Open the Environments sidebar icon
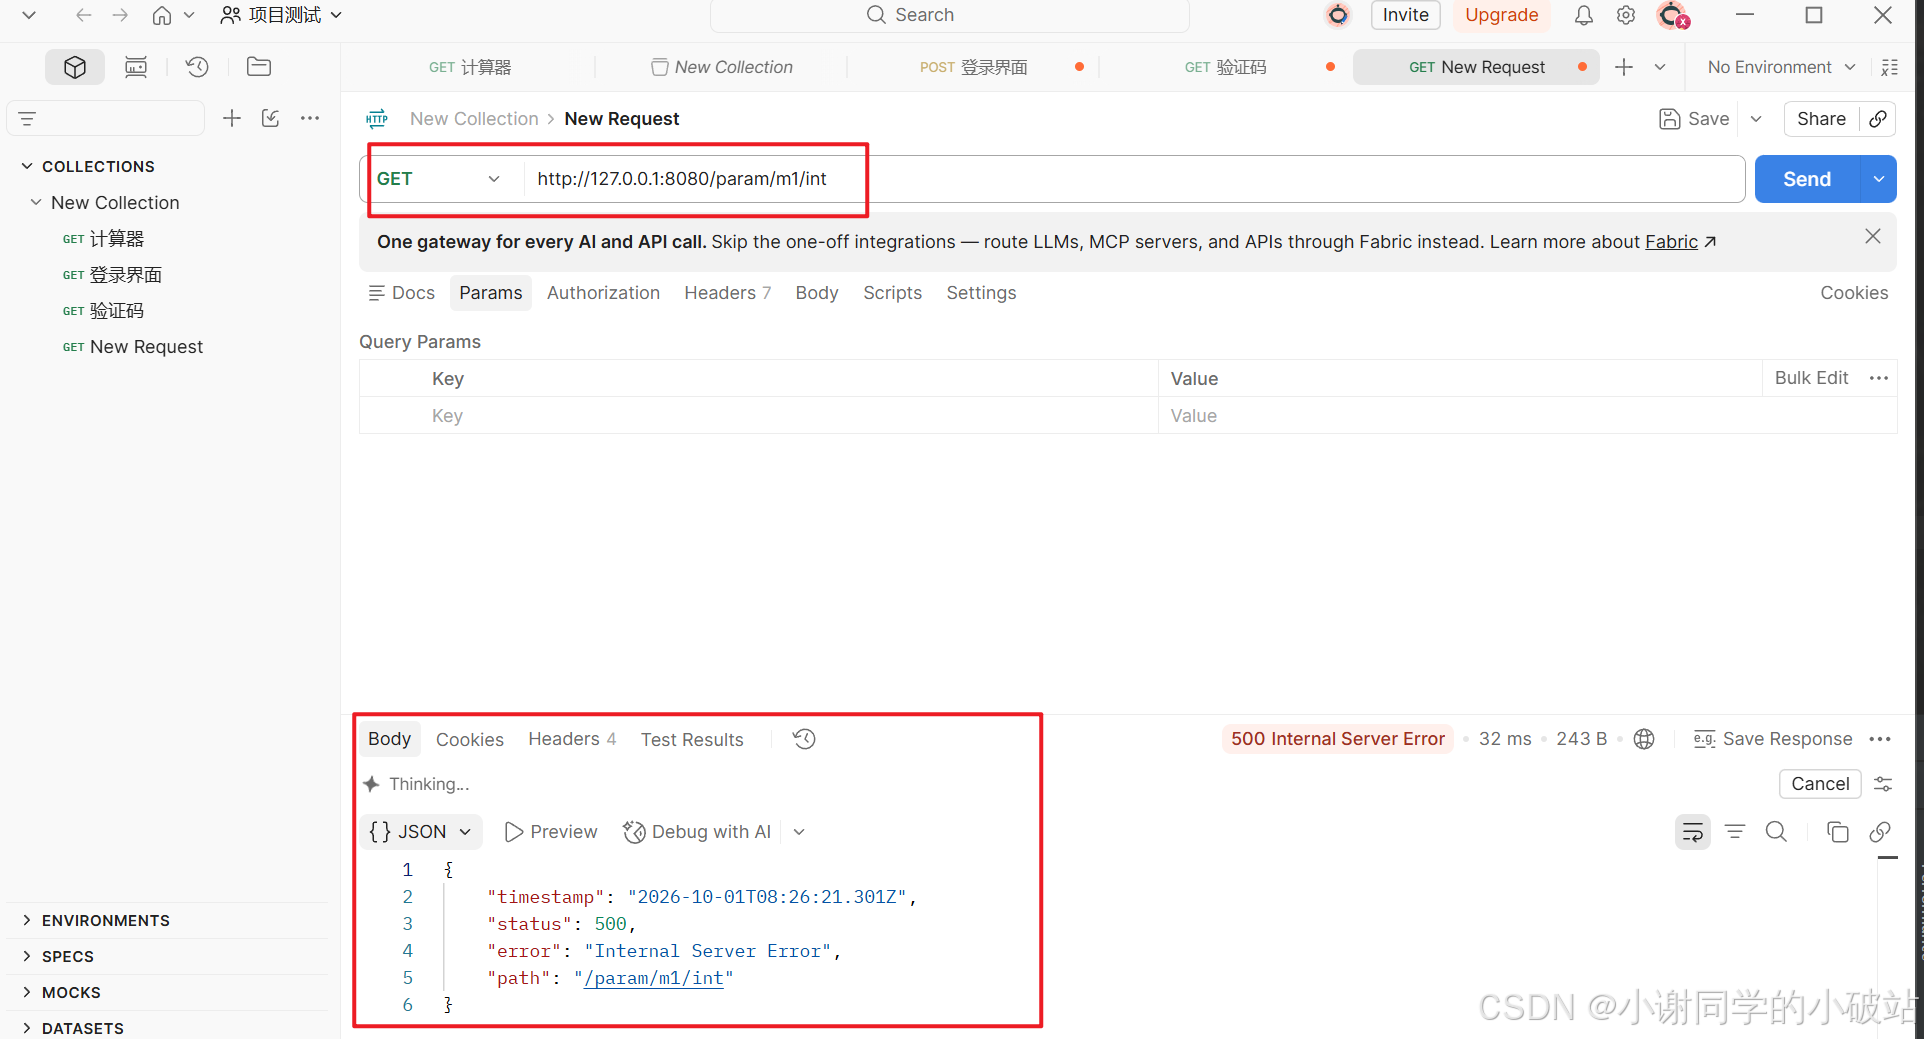The height and width of the screenshot is (1039, 1924). 136,67
